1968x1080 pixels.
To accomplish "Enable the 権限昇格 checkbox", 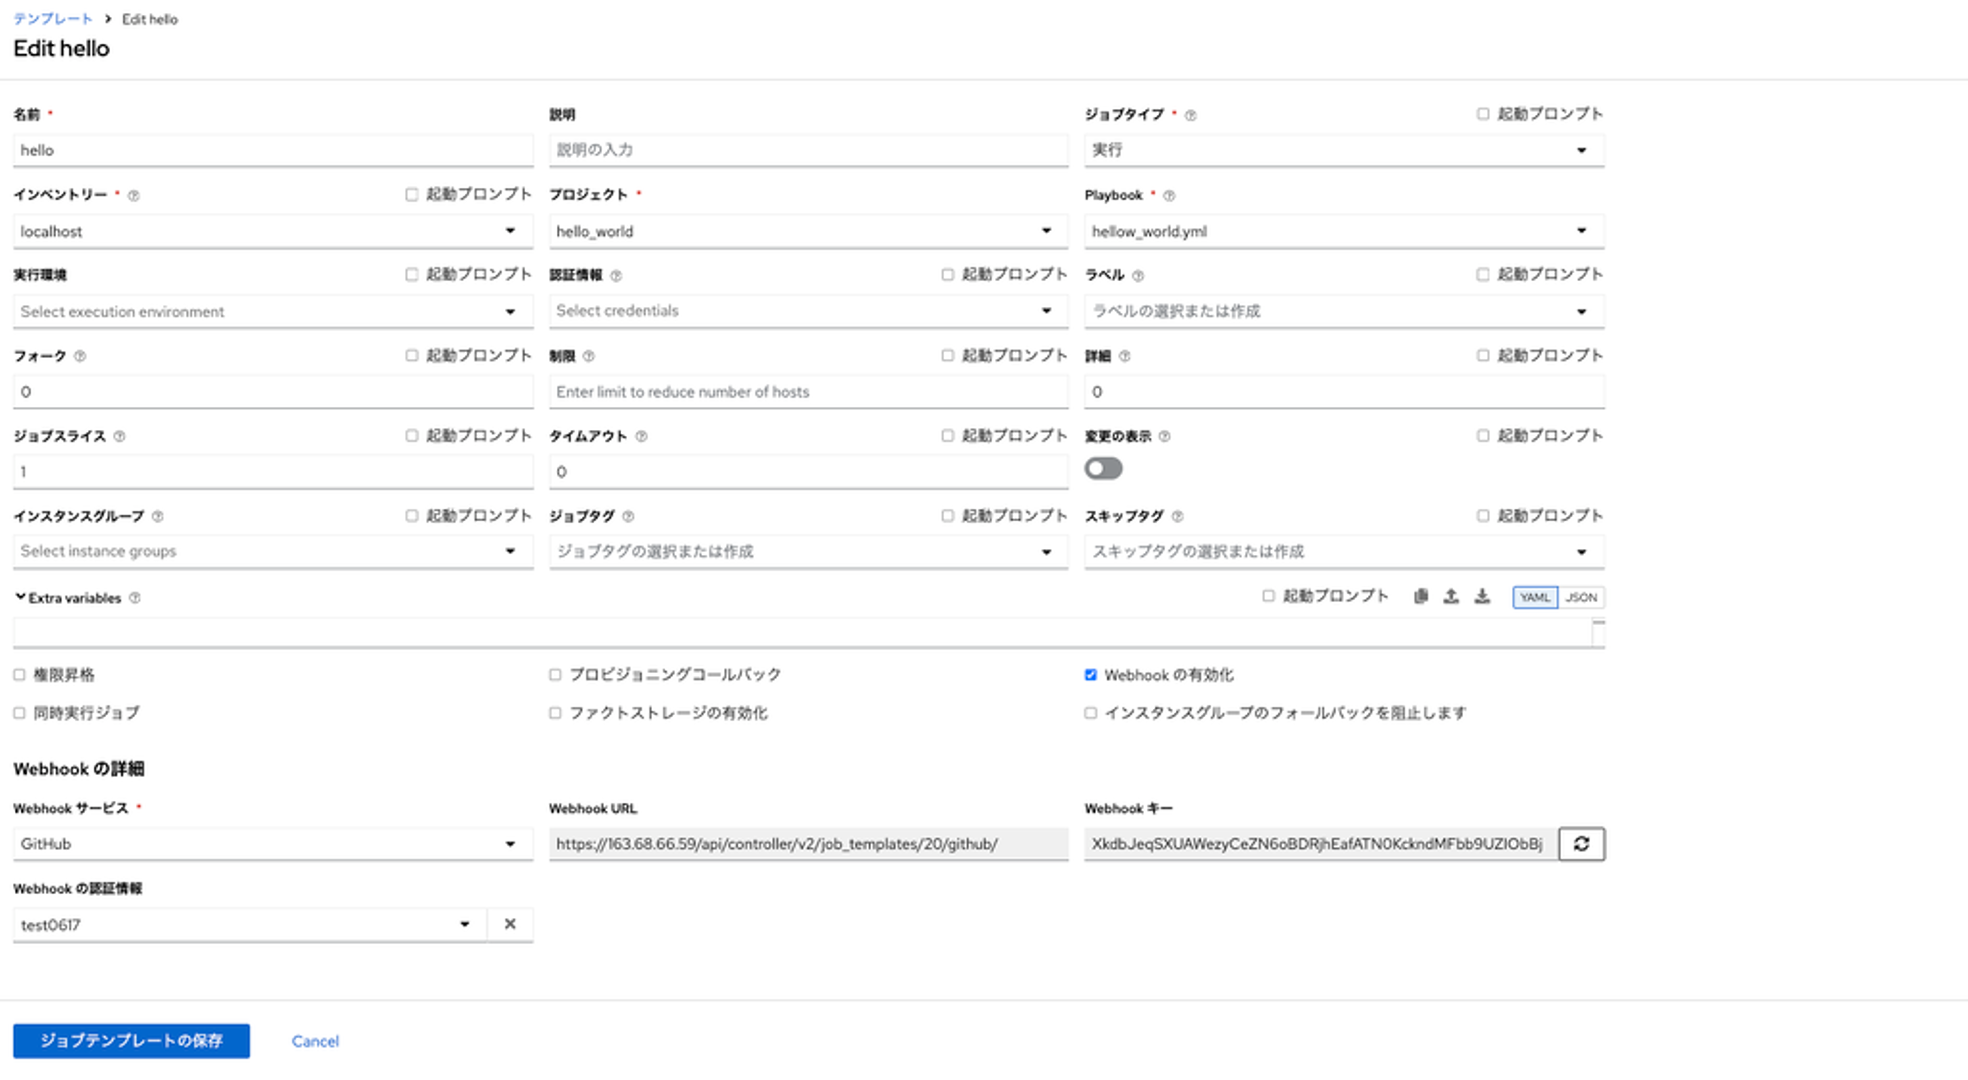I will (19, 674).
